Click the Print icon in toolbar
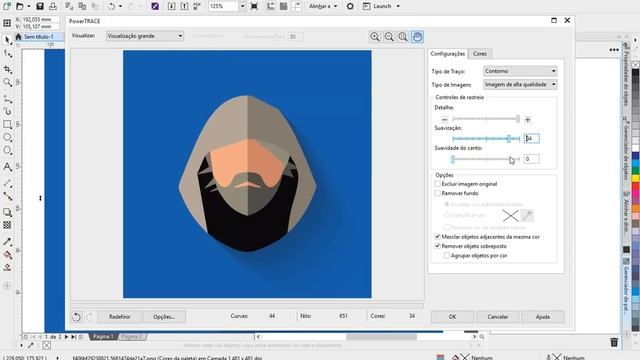Image resolution: width=640 pixels, height=360 pixels. pos(53,6)
